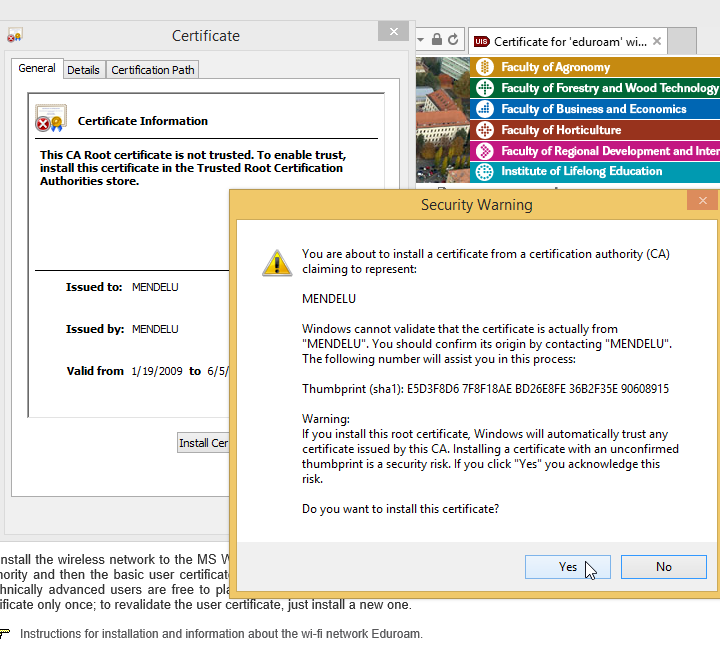Image resolution: width=720 pixels, height=652 pixels.
Task: Select the browser tab 'Certificate for eduroam'
Action: [570, 42]
